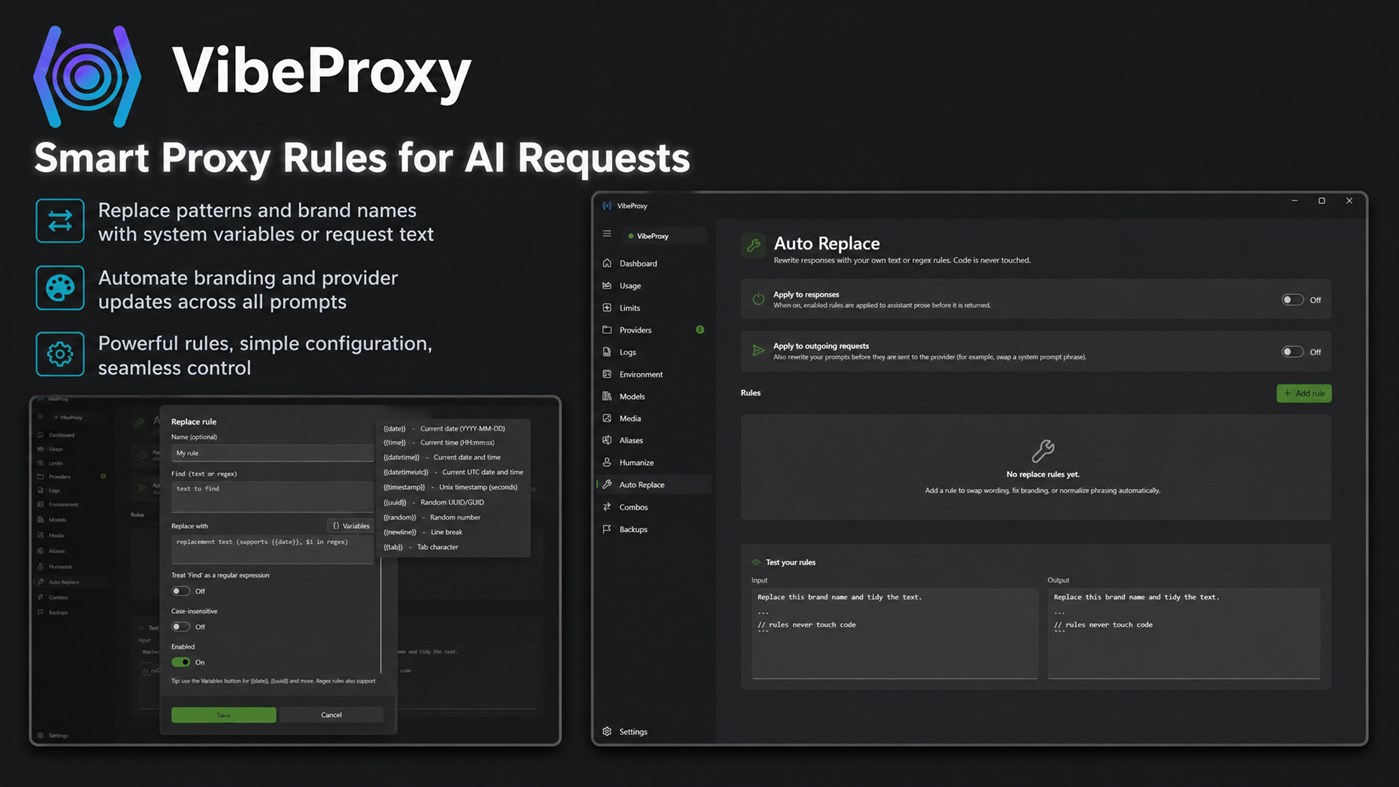Click the 'Rules' section heading
1399x787 pixels.
750,393
